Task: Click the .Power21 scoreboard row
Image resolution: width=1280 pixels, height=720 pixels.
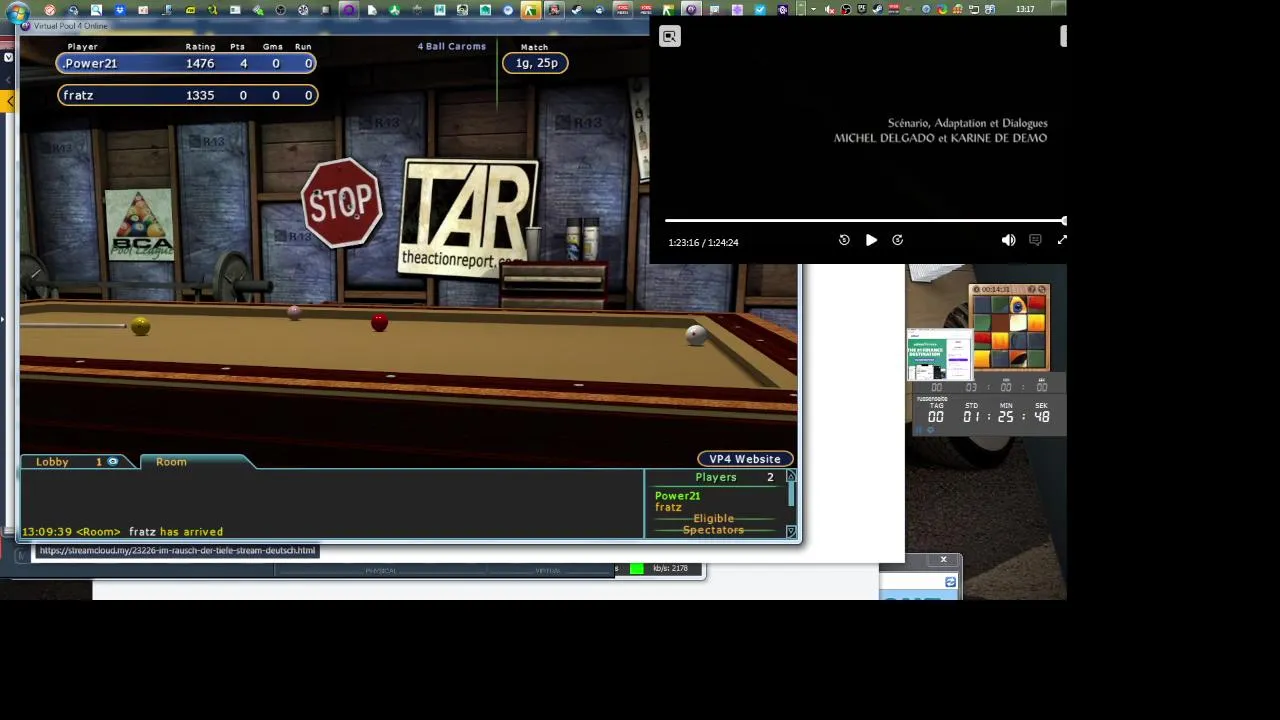Action: pyautogui.click(x=187, y=63)
